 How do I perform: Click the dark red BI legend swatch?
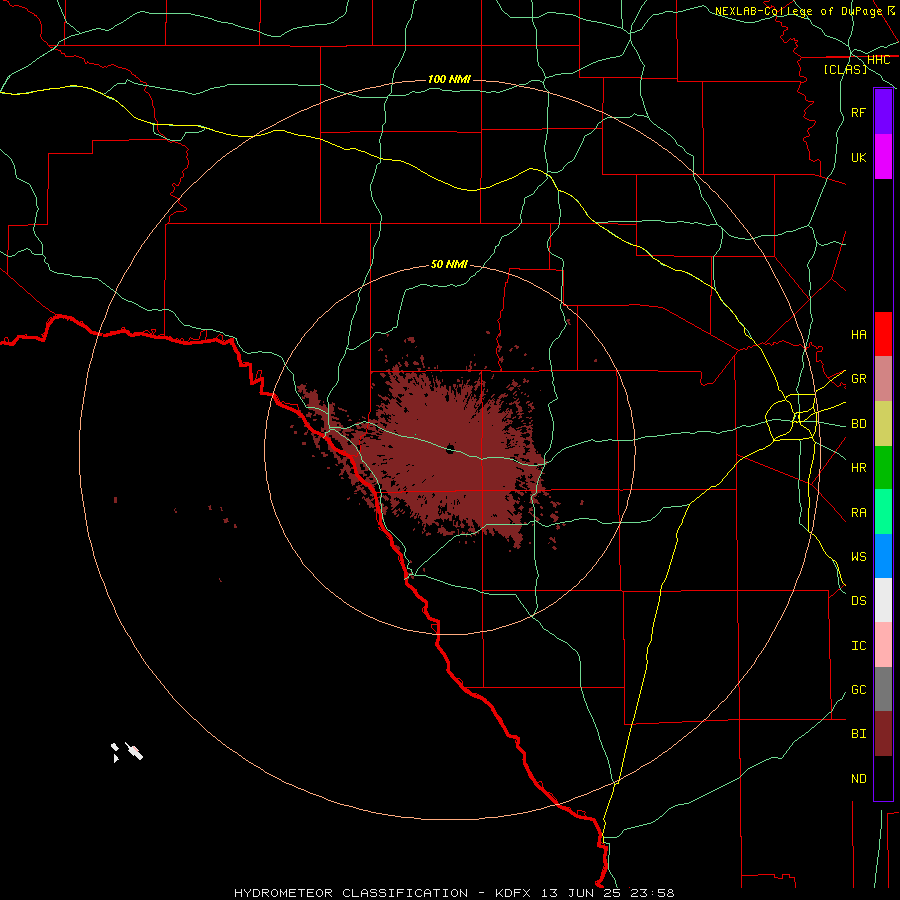click(883, 734)
